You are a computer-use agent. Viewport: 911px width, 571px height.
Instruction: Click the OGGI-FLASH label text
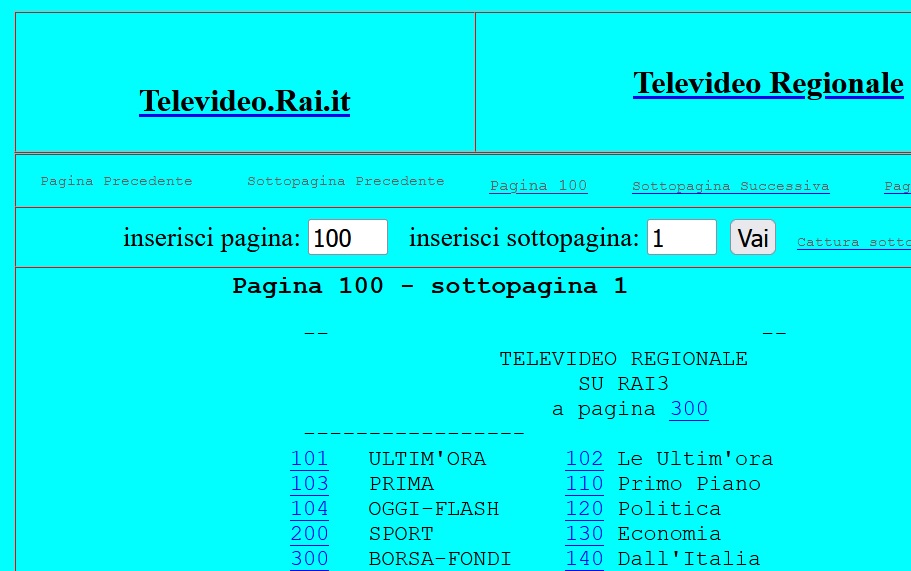pos(433,509)
